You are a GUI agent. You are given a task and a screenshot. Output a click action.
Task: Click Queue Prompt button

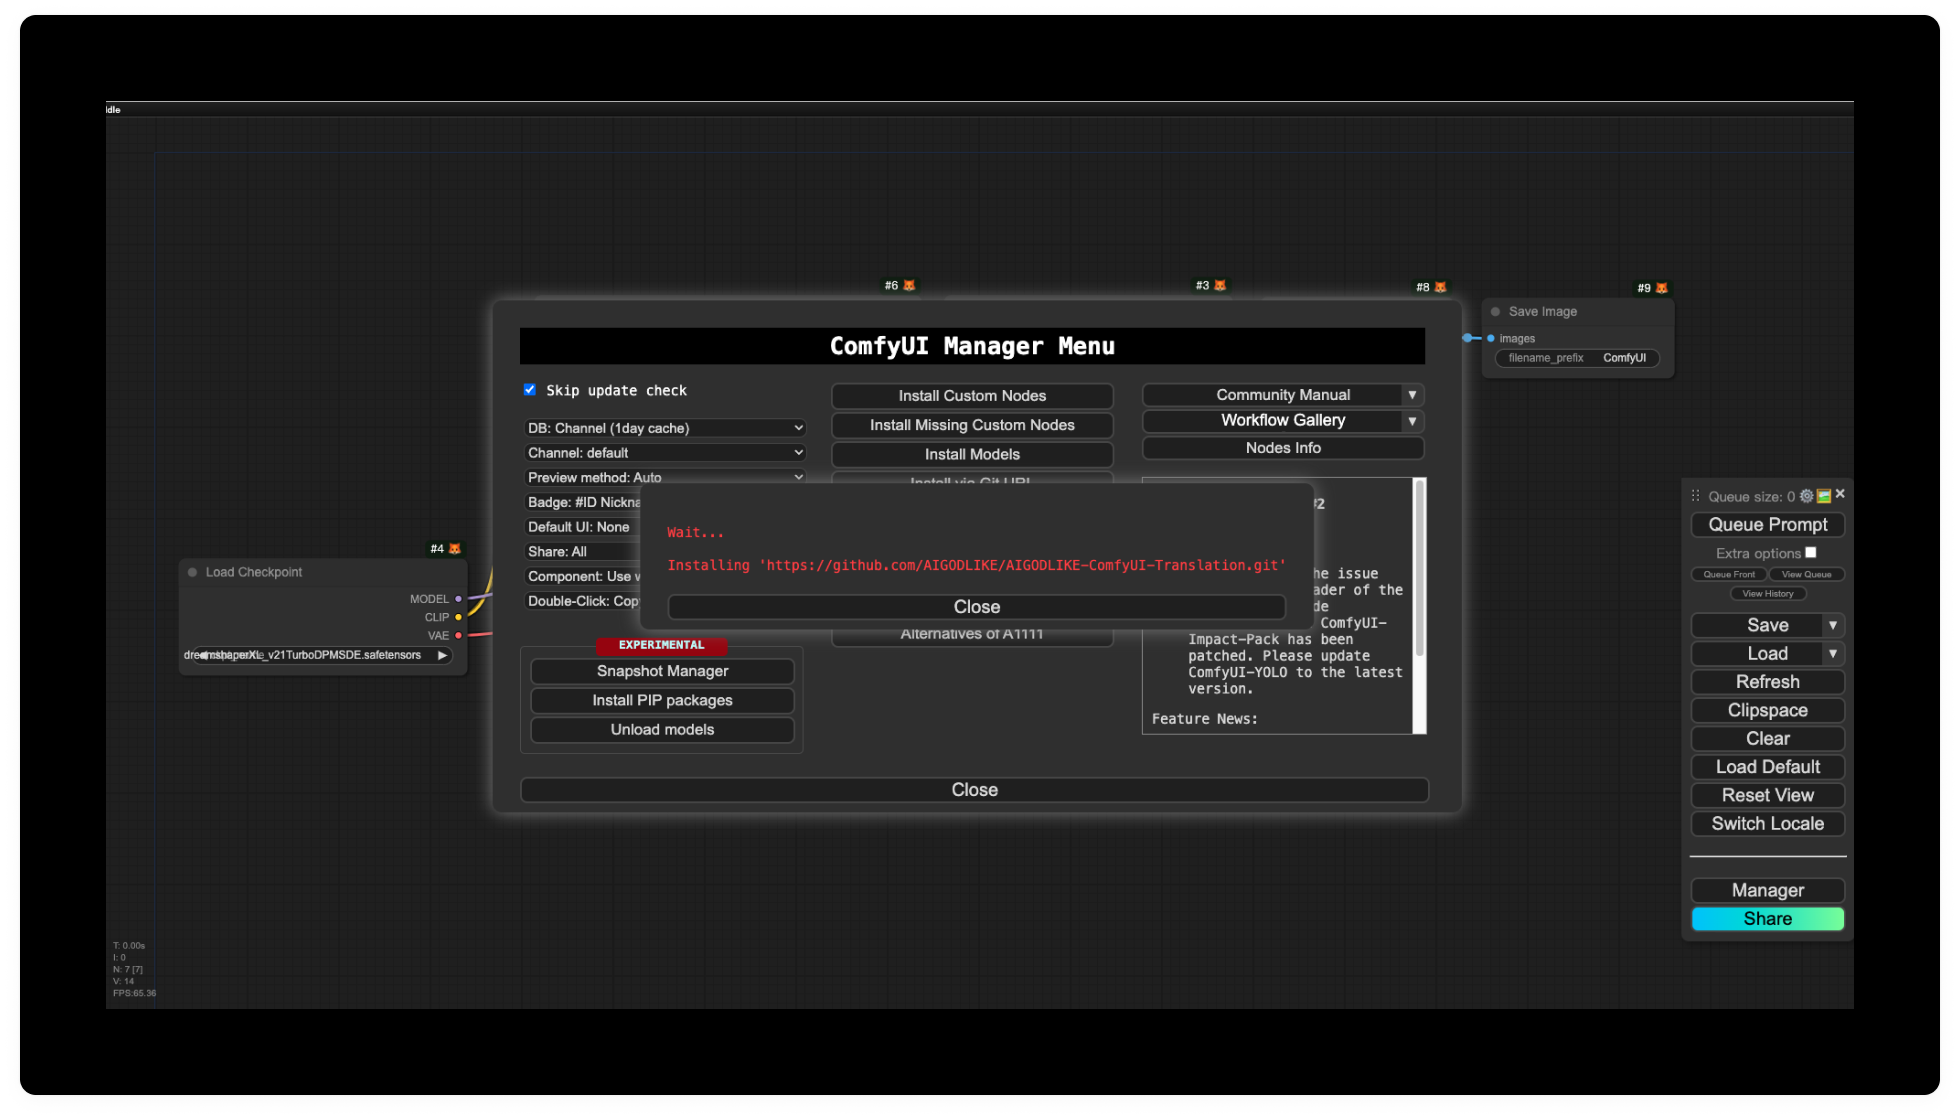(x=1767, y=525)
